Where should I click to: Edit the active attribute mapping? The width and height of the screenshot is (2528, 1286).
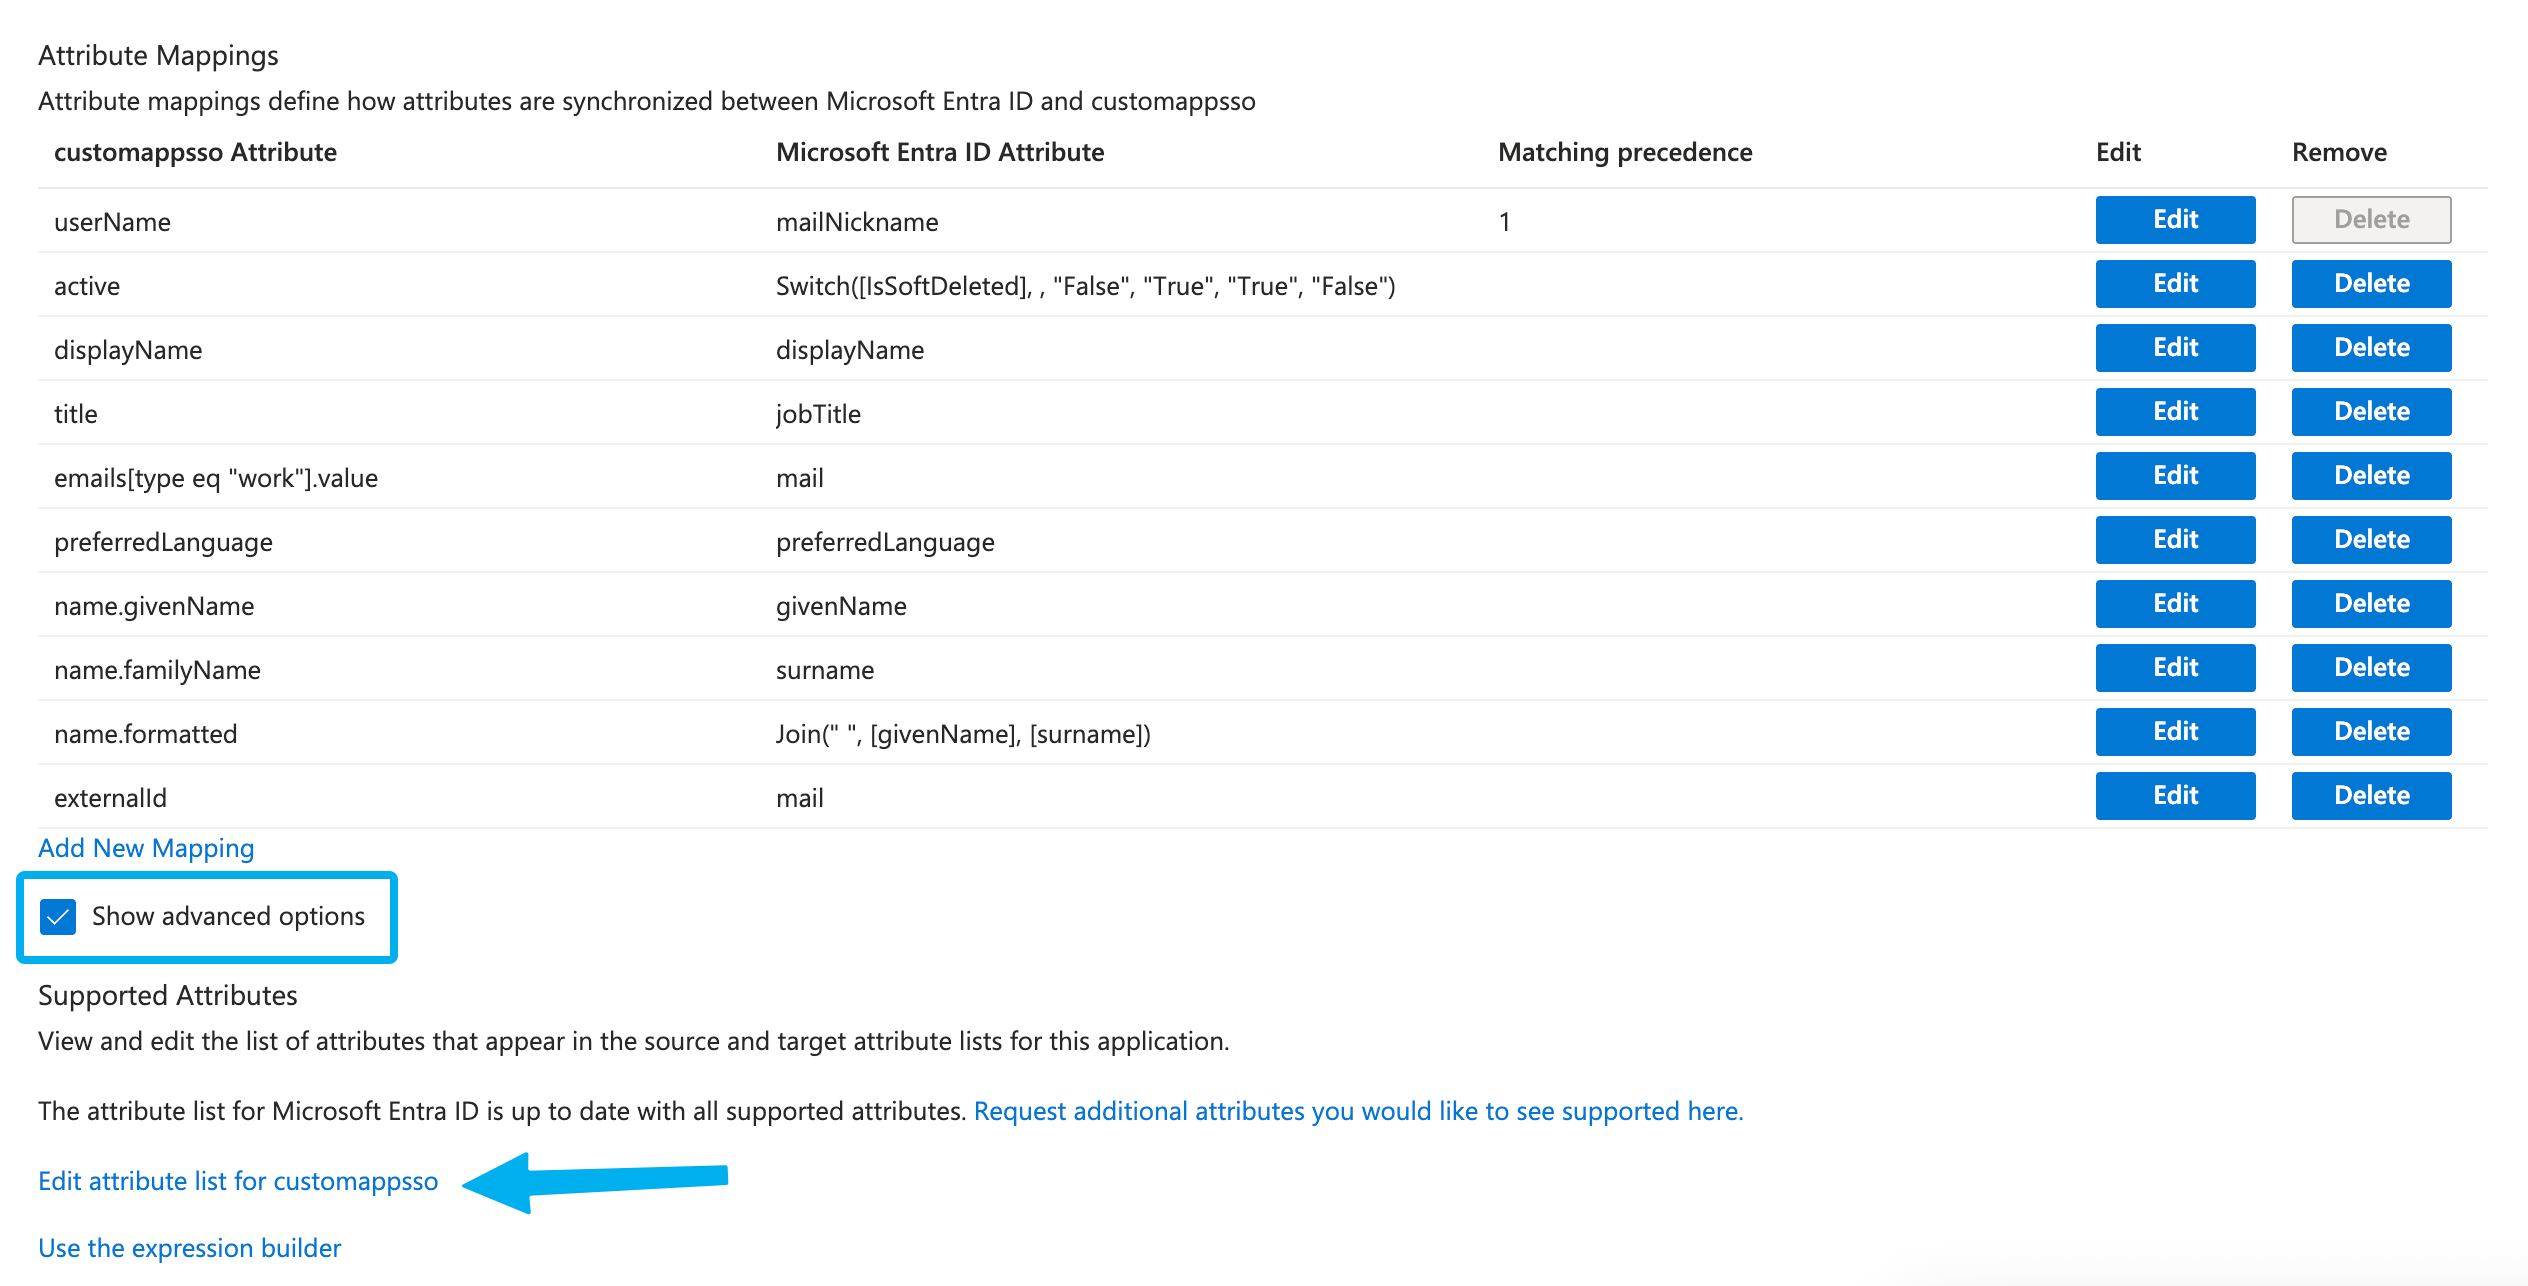pos(2174,284)
